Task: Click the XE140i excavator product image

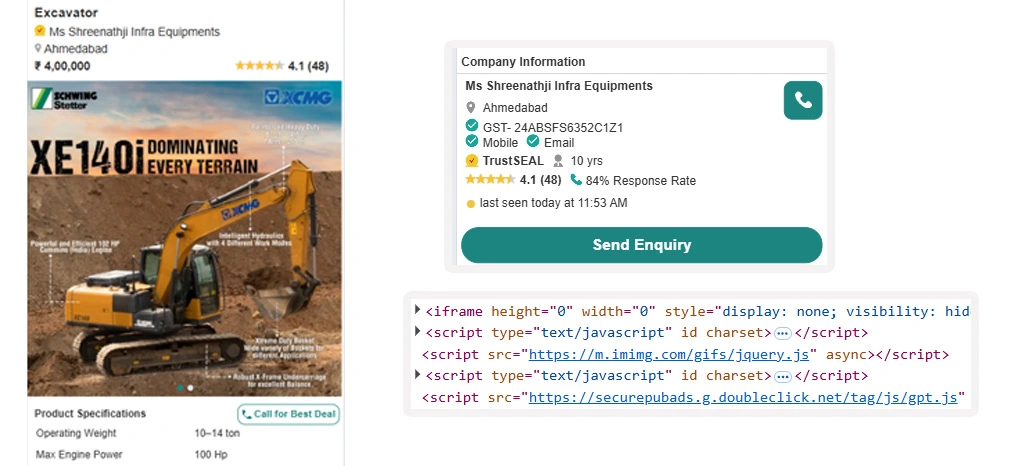Action: click(184, 240)
